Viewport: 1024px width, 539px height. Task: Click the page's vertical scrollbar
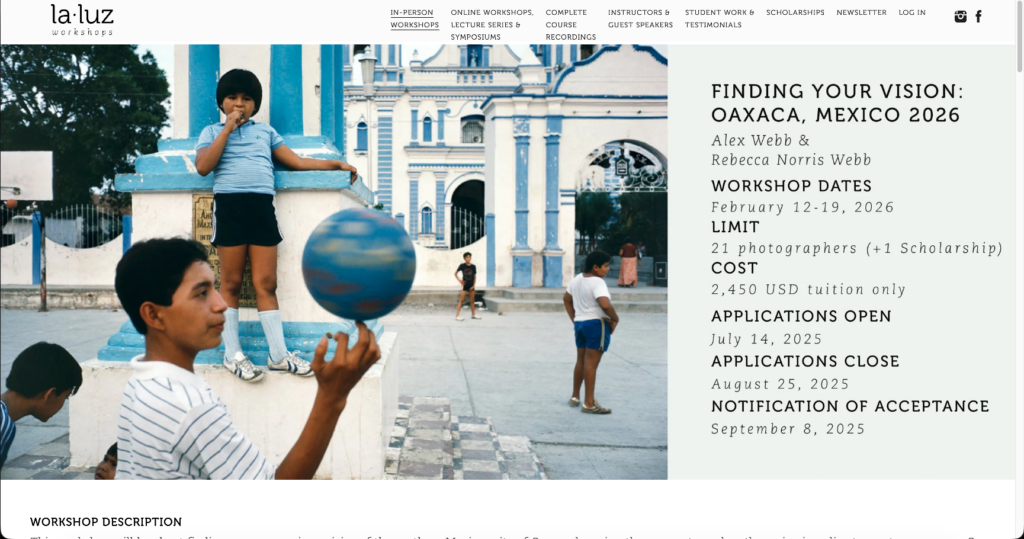tap(1019, 269)
